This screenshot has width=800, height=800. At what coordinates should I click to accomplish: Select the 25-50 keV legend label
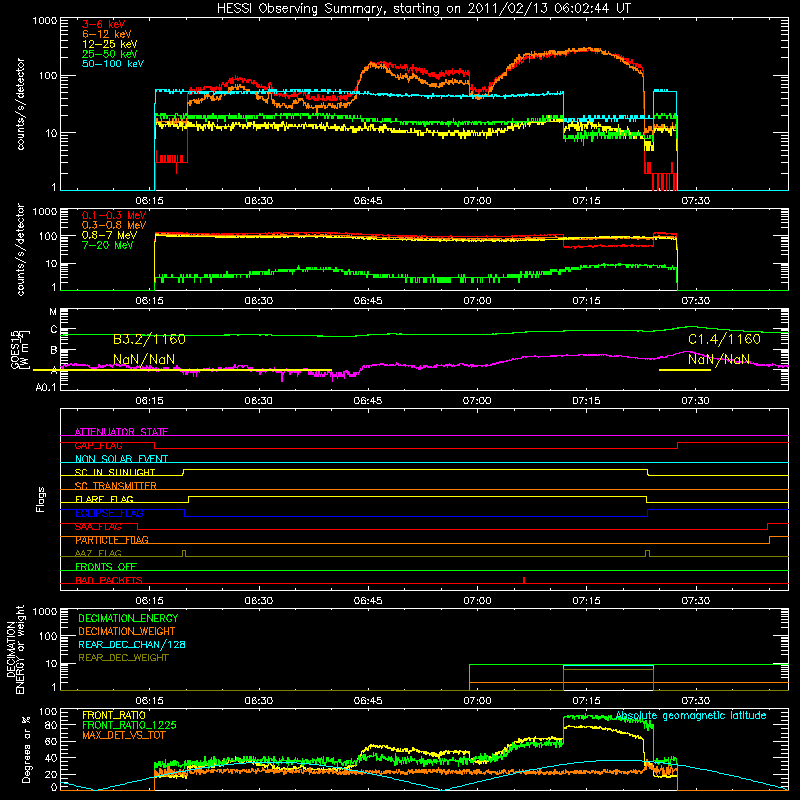(109, 54)
